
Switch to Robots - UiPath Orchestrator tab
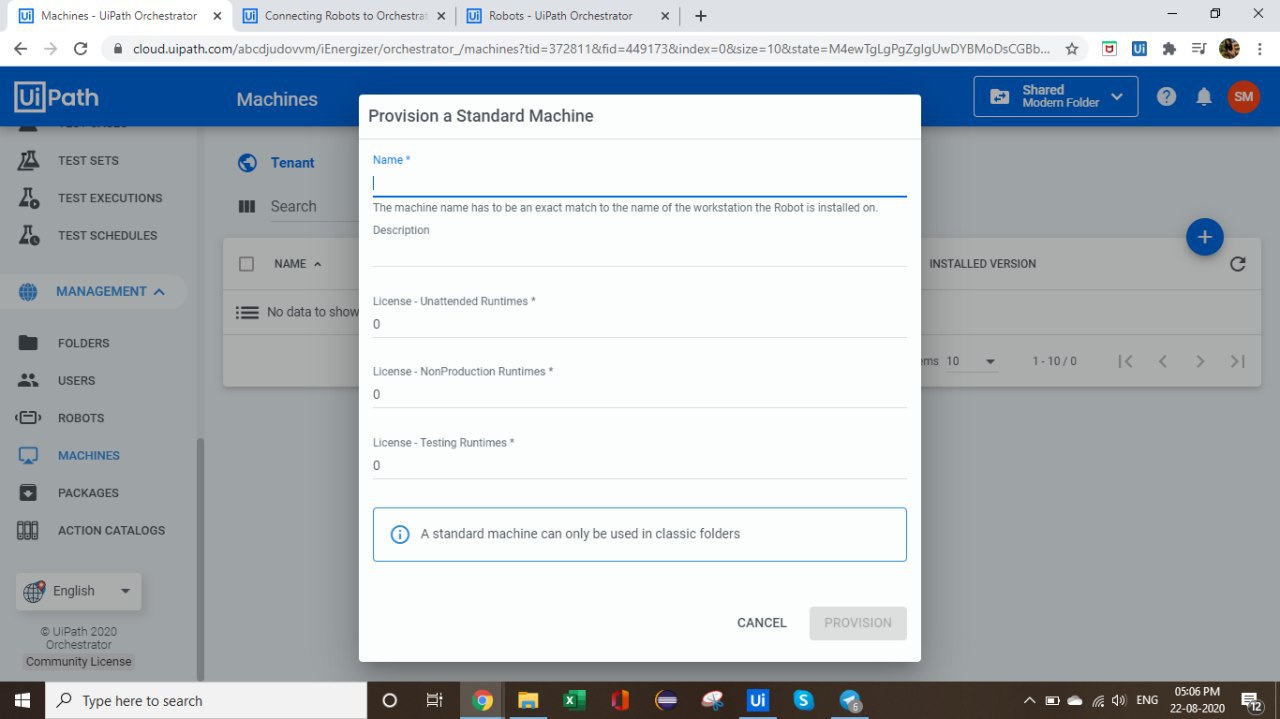[569, 16]
